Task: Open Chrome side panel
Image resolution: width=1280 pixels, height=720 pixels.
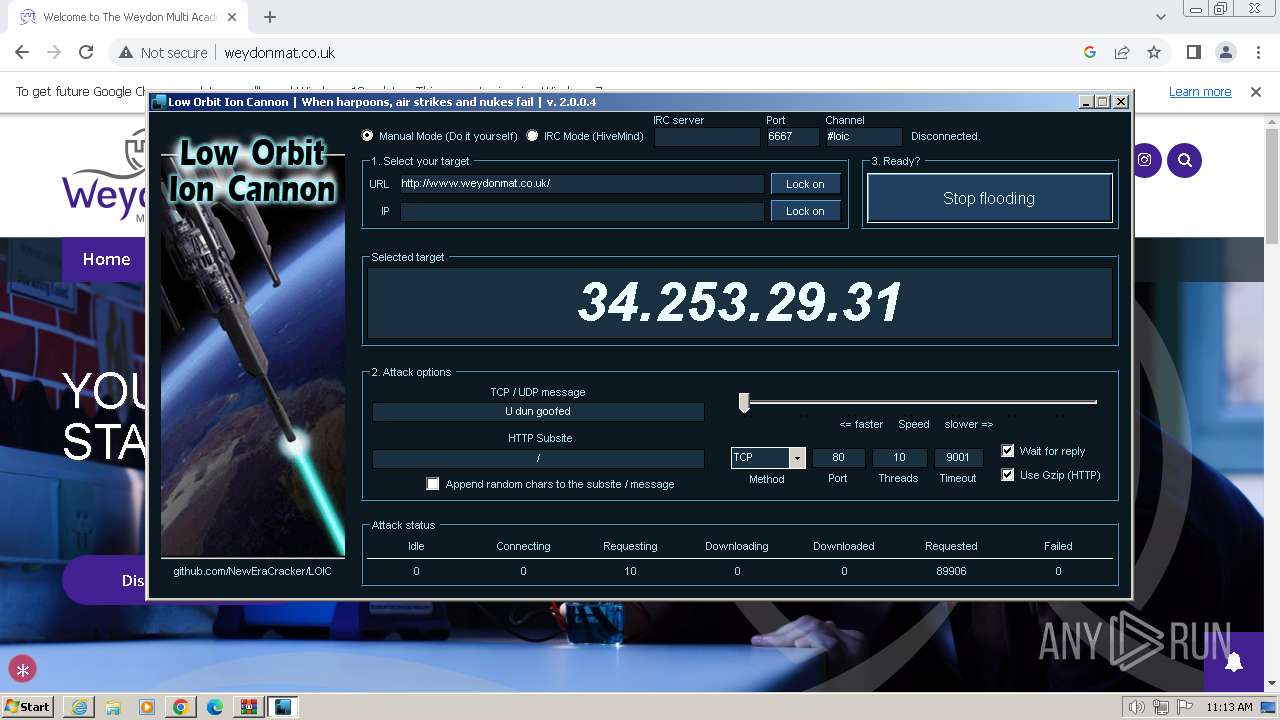Action: (1194, 53)
